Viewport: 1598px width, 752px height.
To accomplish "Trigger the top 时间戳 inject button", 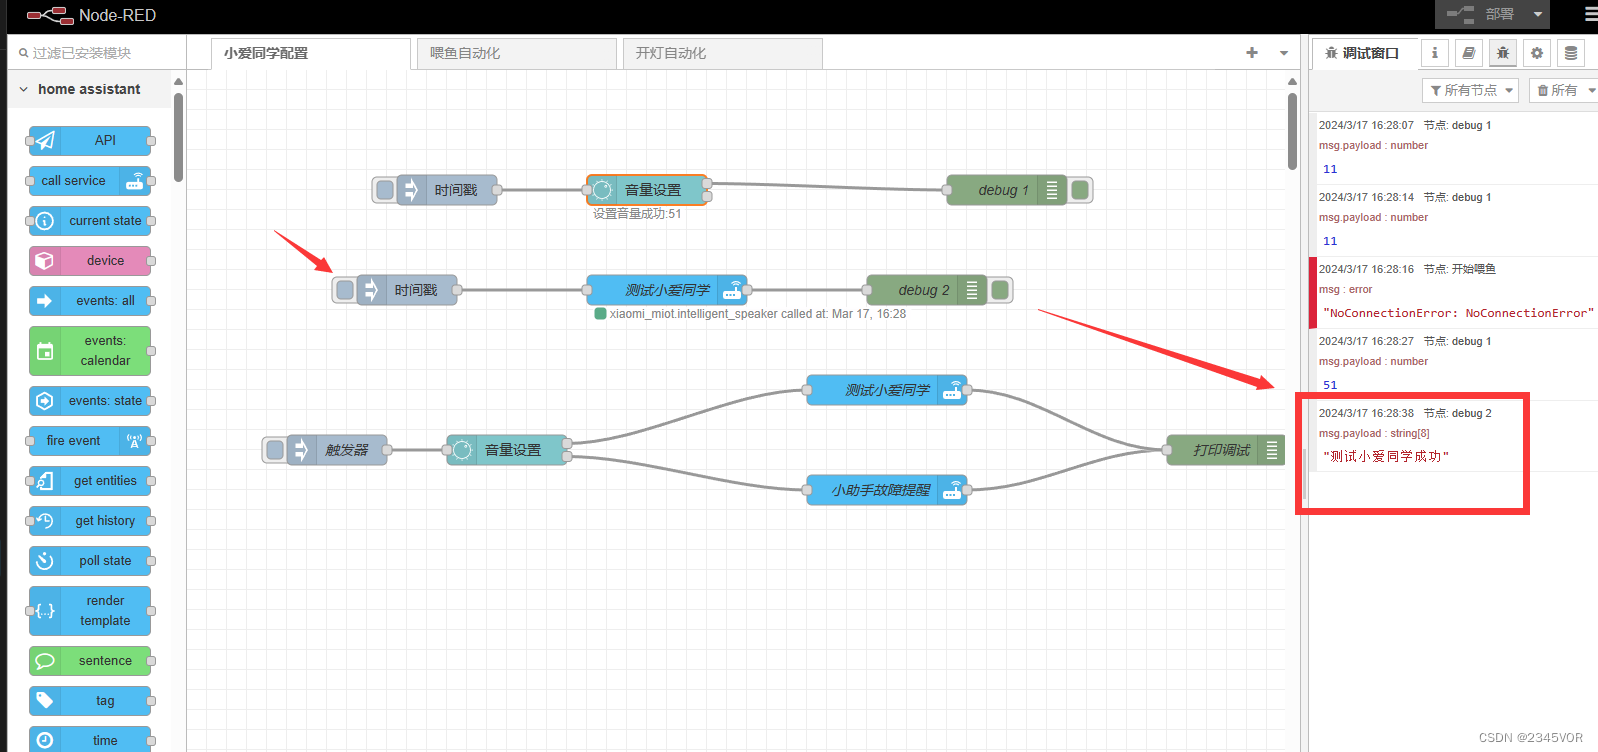I will [x=385, y=190].
